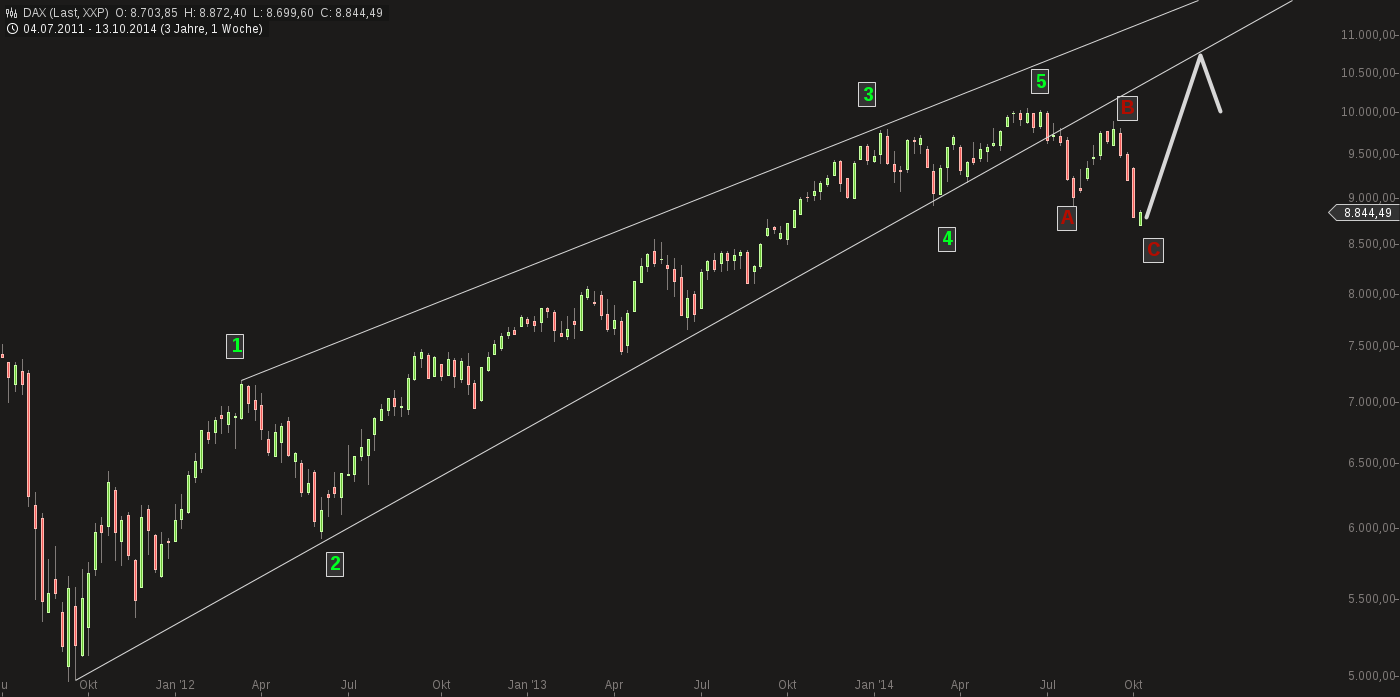This screenshot has width=1400, height=697.
Task: Click the 'Jan '12' time axis label
Action: tap(175, 685)
